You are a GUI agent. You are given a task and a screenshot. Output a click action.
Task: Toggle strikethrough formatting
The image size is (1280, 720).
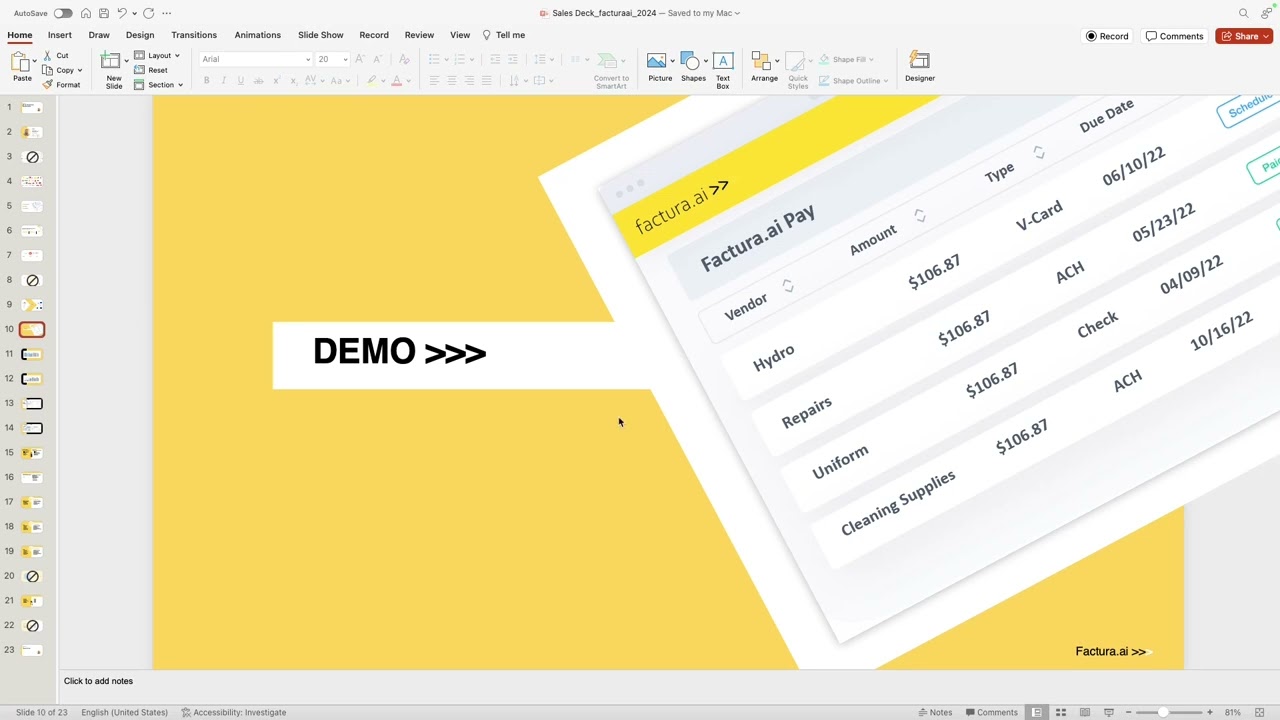coord(258,81)
